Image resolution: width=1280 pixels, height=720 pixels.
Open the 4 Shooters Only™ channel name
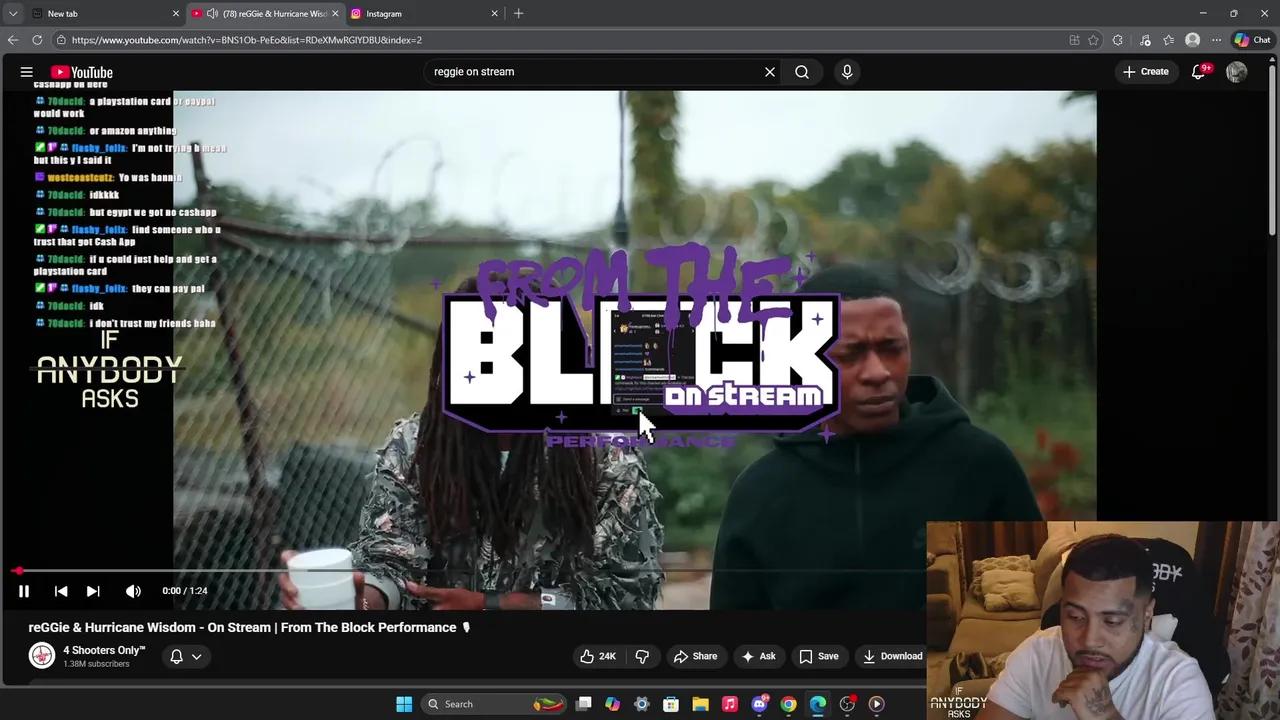pos(104,650)
